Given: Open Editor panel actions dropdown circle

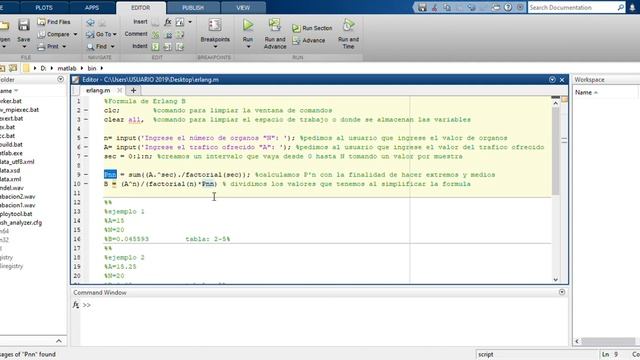Looking at the screenshot, I should pyautogui.click(x=552, y=80).
